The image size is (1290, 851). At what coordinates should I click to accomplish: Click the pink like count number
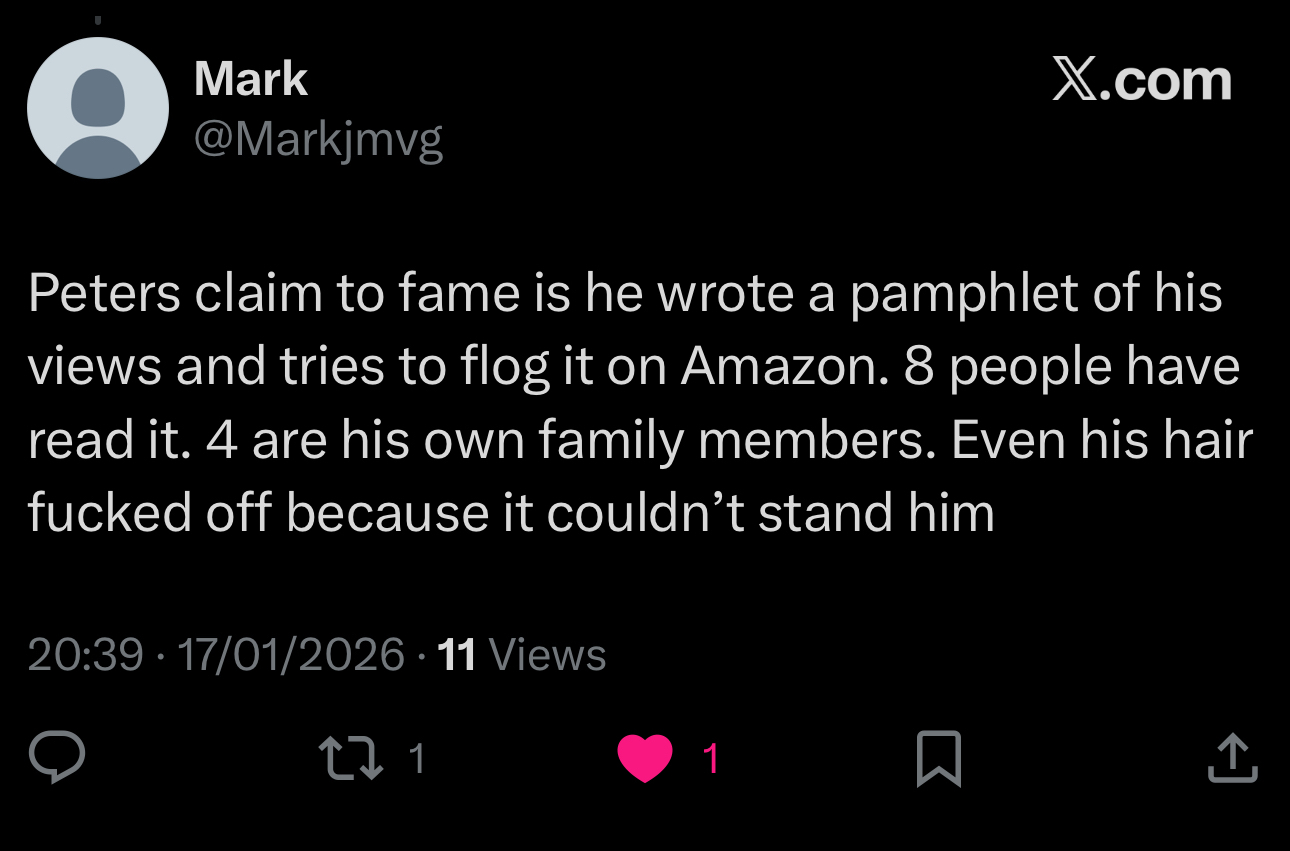pyautogui.click(x=710, y=759)
